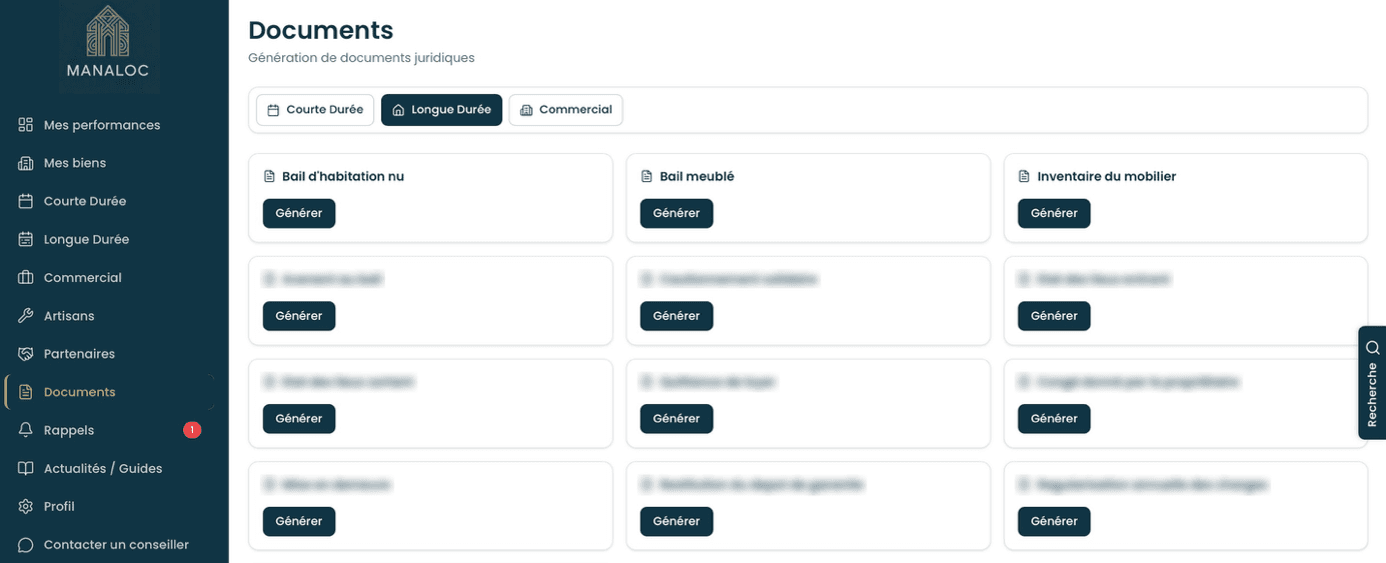Click the red Rappels notification badge
Image resolution: width=1386 pixels, height=563 pixels.
(192, 430)
